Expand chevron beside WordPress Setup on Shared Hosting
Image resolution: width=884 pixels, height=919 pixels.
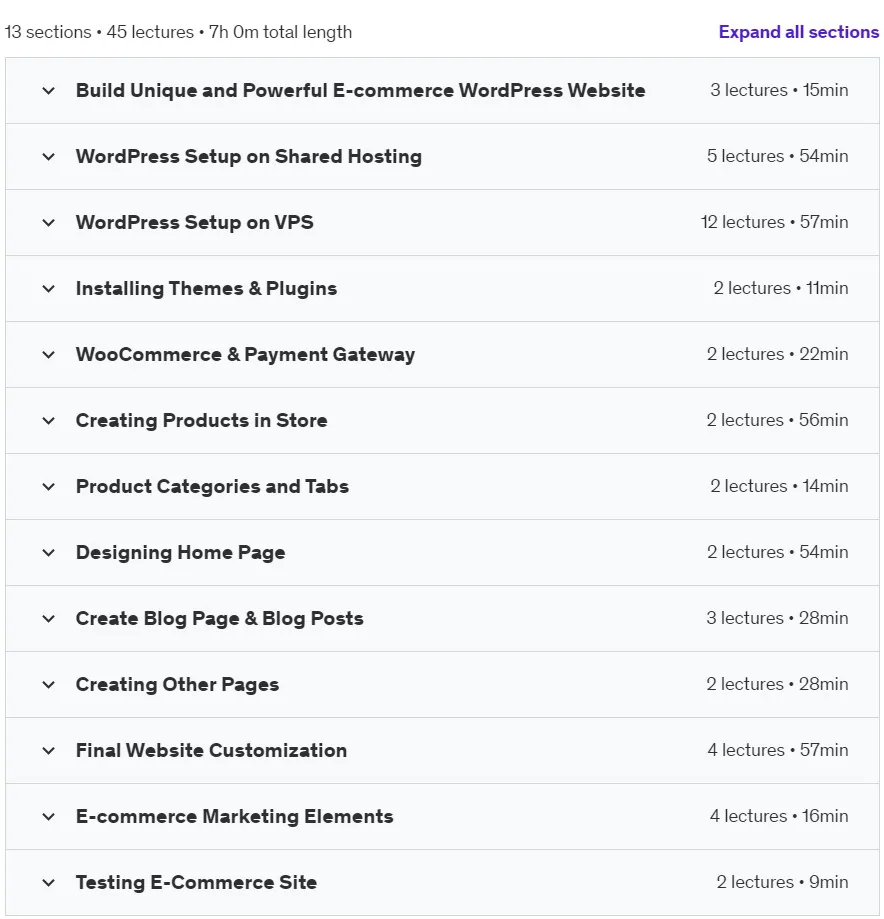pos(49,156)
